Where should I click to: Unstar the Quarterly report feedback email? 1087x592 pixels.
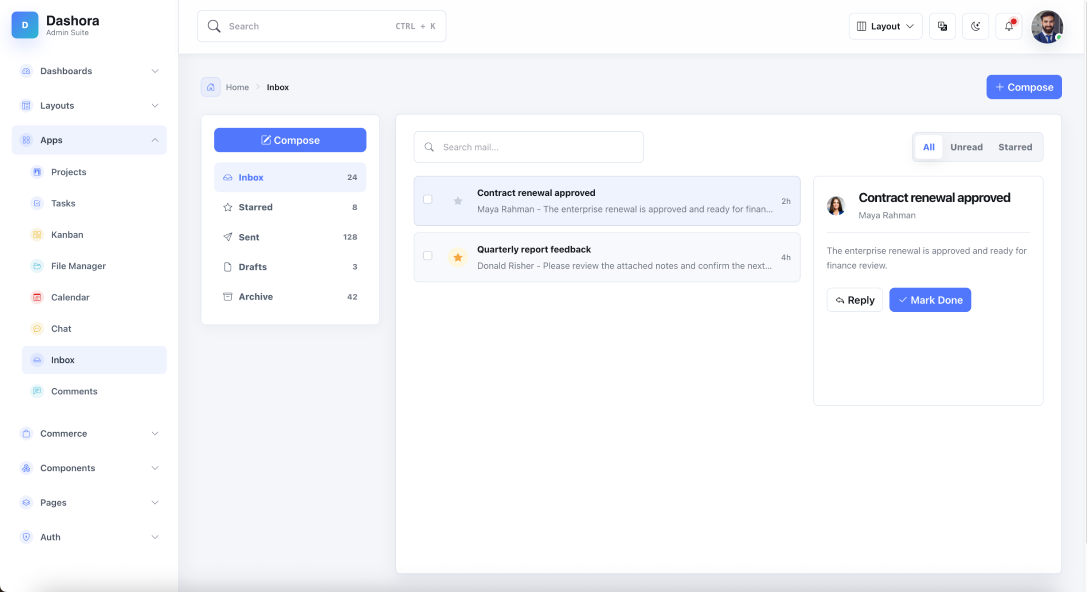(458, 257)
